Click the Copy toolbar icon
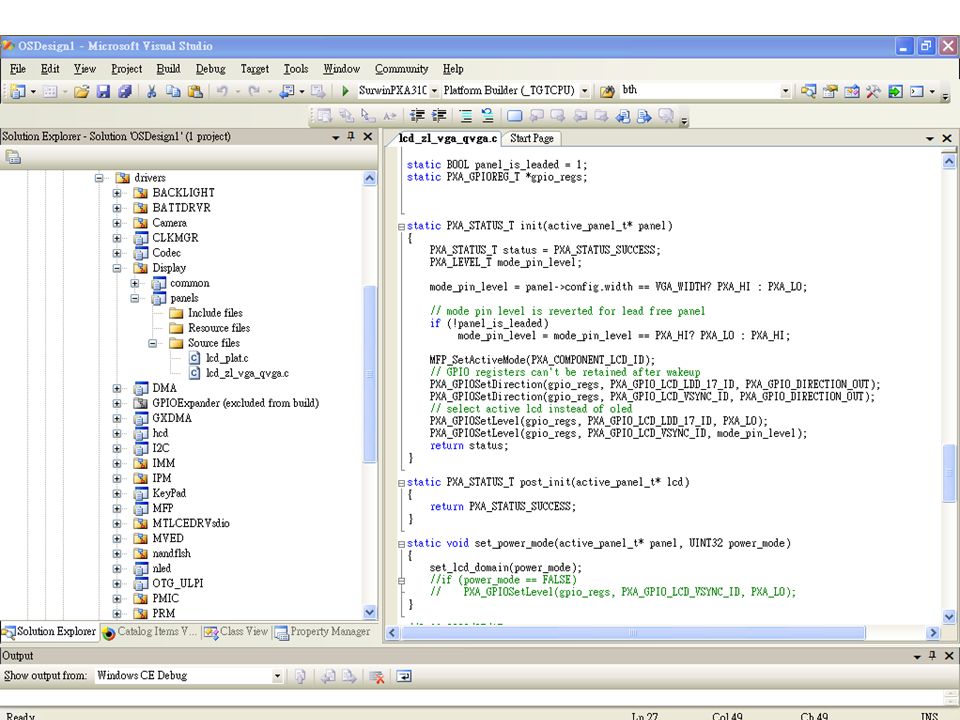960x720 pixels. tap(173, 92)
